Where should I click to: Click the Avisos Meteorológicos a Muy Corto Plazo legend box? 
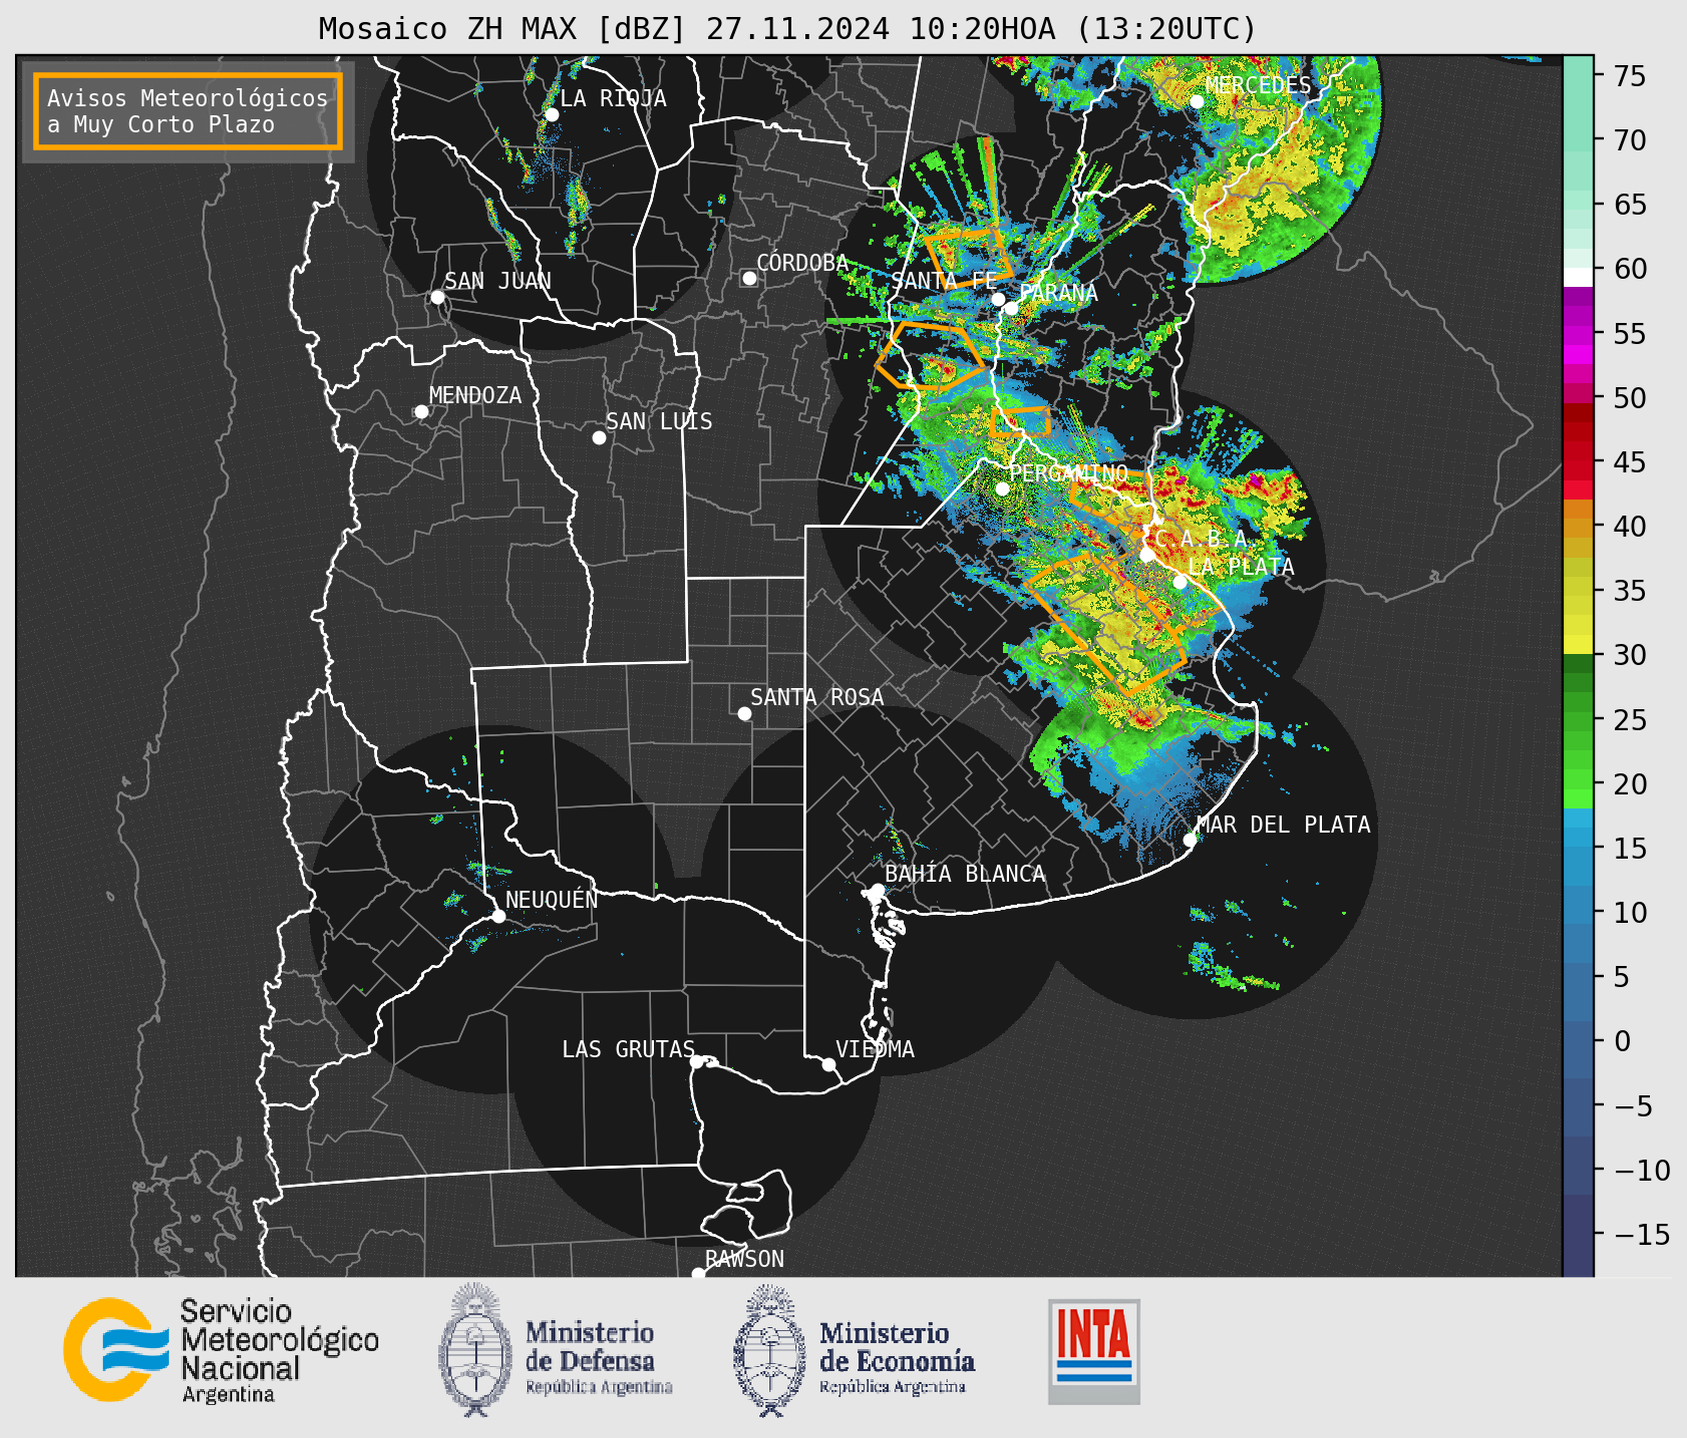(188, 111)
